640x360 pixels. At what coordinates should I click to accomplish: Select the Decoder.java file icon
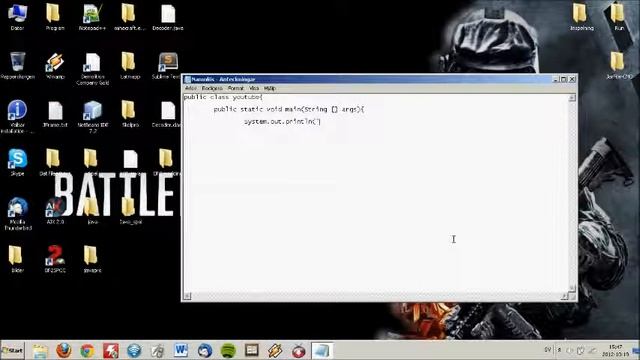[168, 17]
